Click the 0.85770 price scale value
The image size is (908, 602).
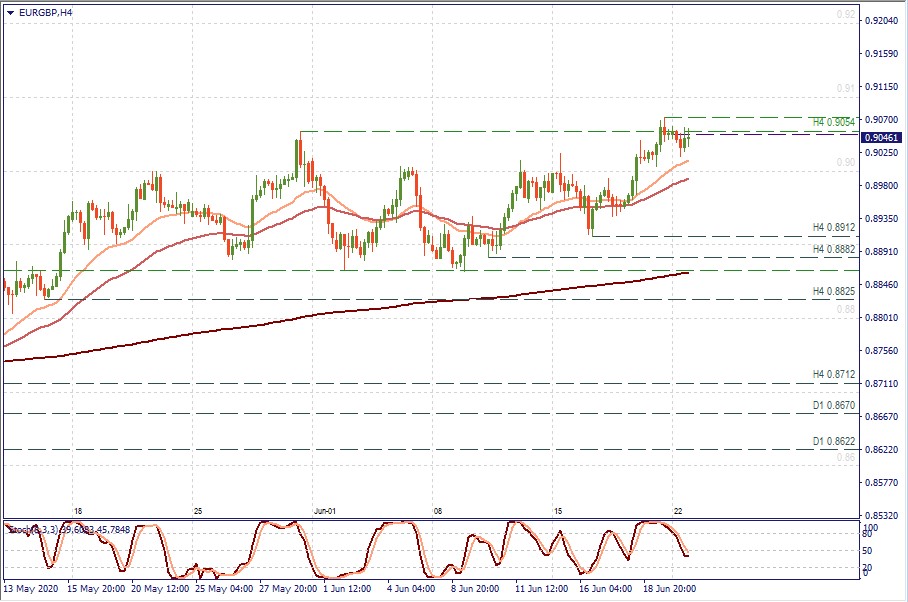882,483
